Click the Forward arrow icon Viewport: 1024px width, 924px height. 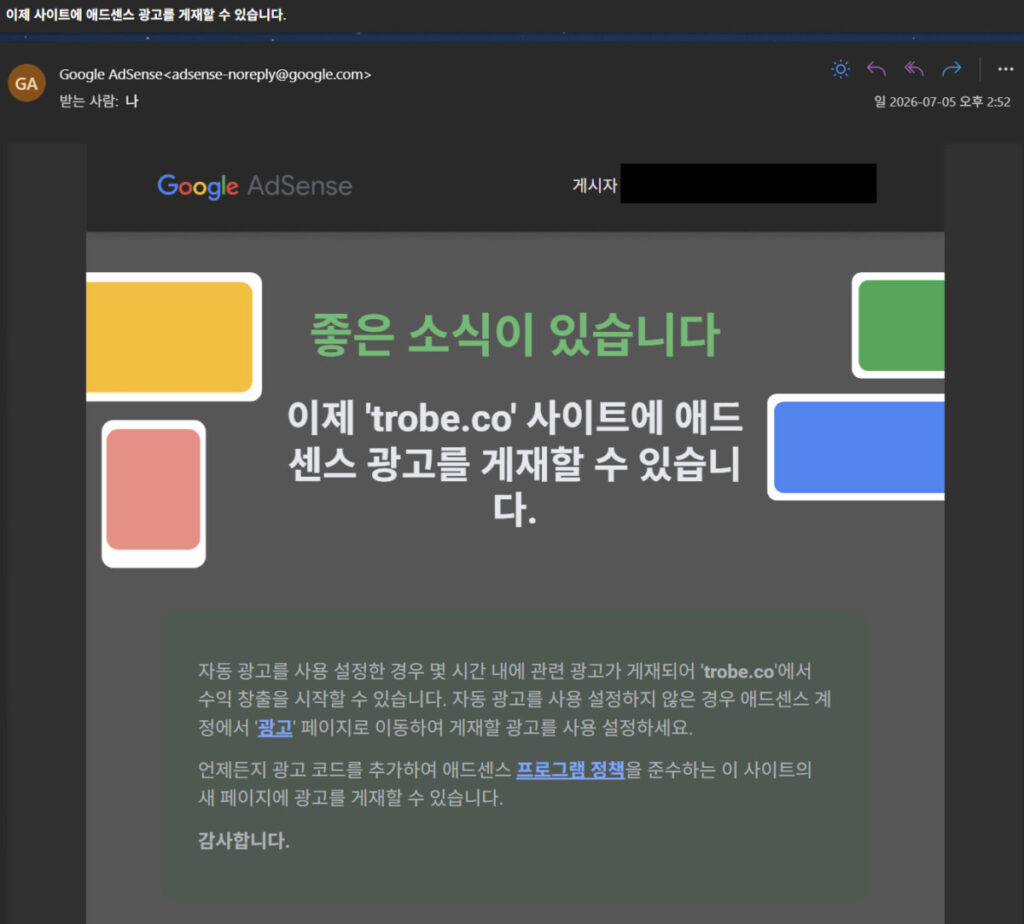tap(952, 69)
